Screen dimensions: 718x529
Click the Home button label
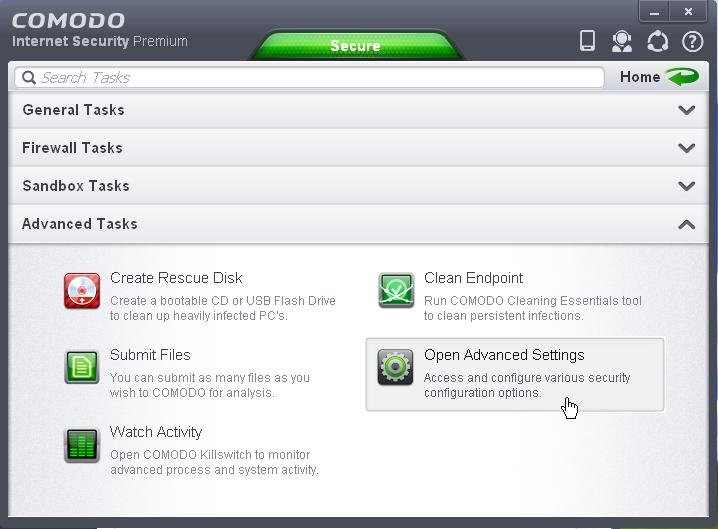tap(640, 77)
